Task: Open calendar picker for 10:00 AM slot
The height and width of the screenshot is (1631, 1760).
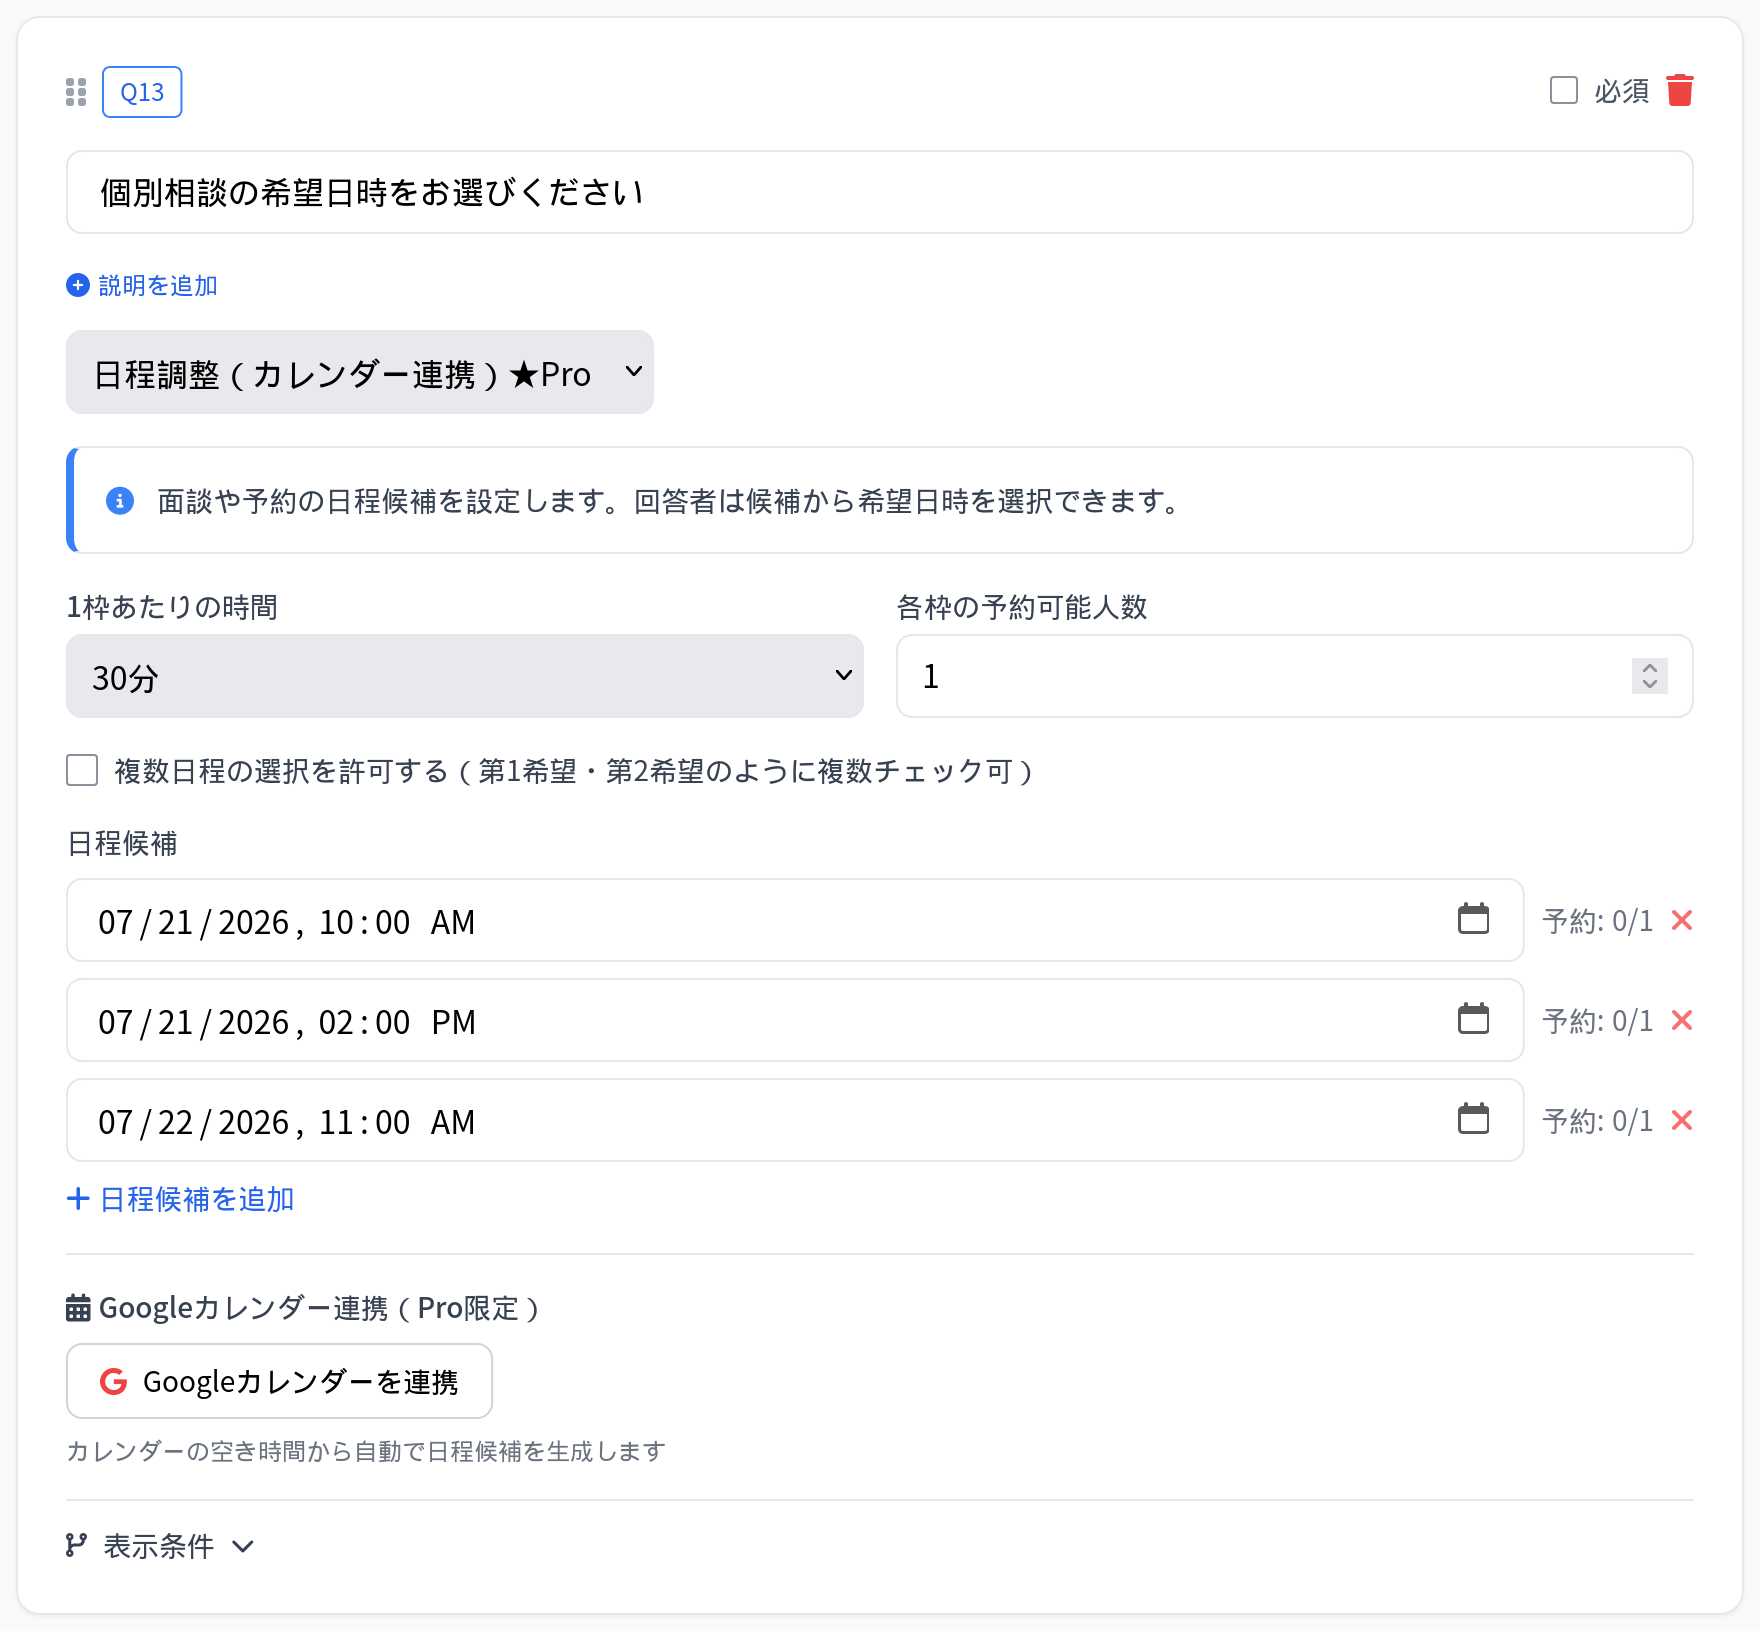Action: [x=1473, y=918]
